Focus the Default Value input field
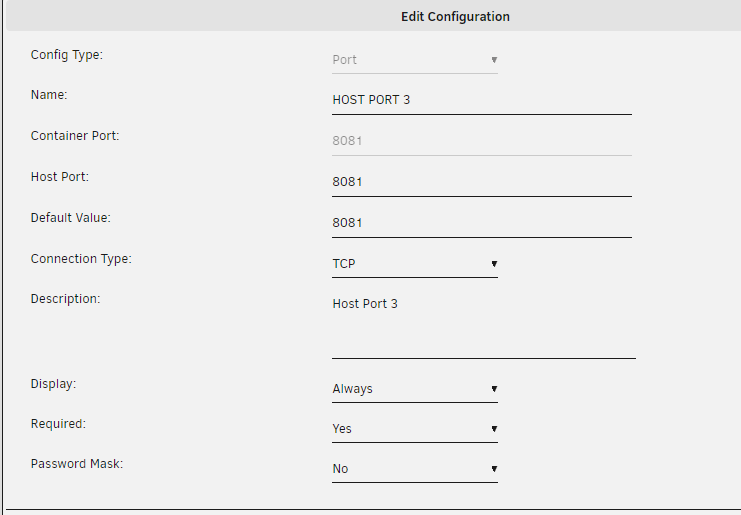741x515 pixels. point(482,223)
